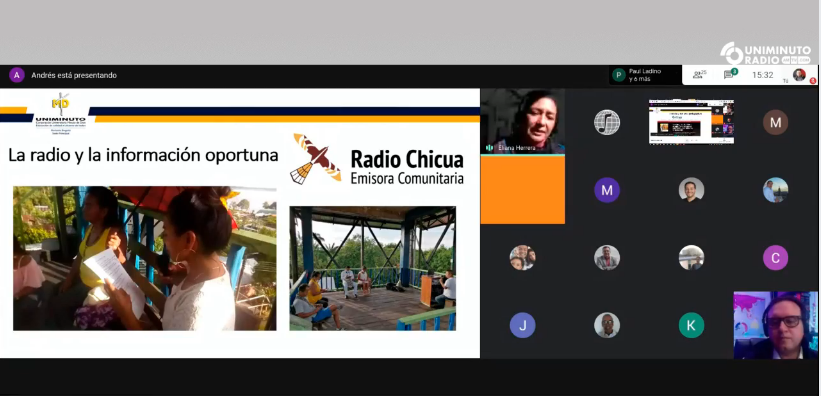823x397 pixels.
Task: Click the self-view video with headphones
Action: pyautogui.click(x=775, y=325)
